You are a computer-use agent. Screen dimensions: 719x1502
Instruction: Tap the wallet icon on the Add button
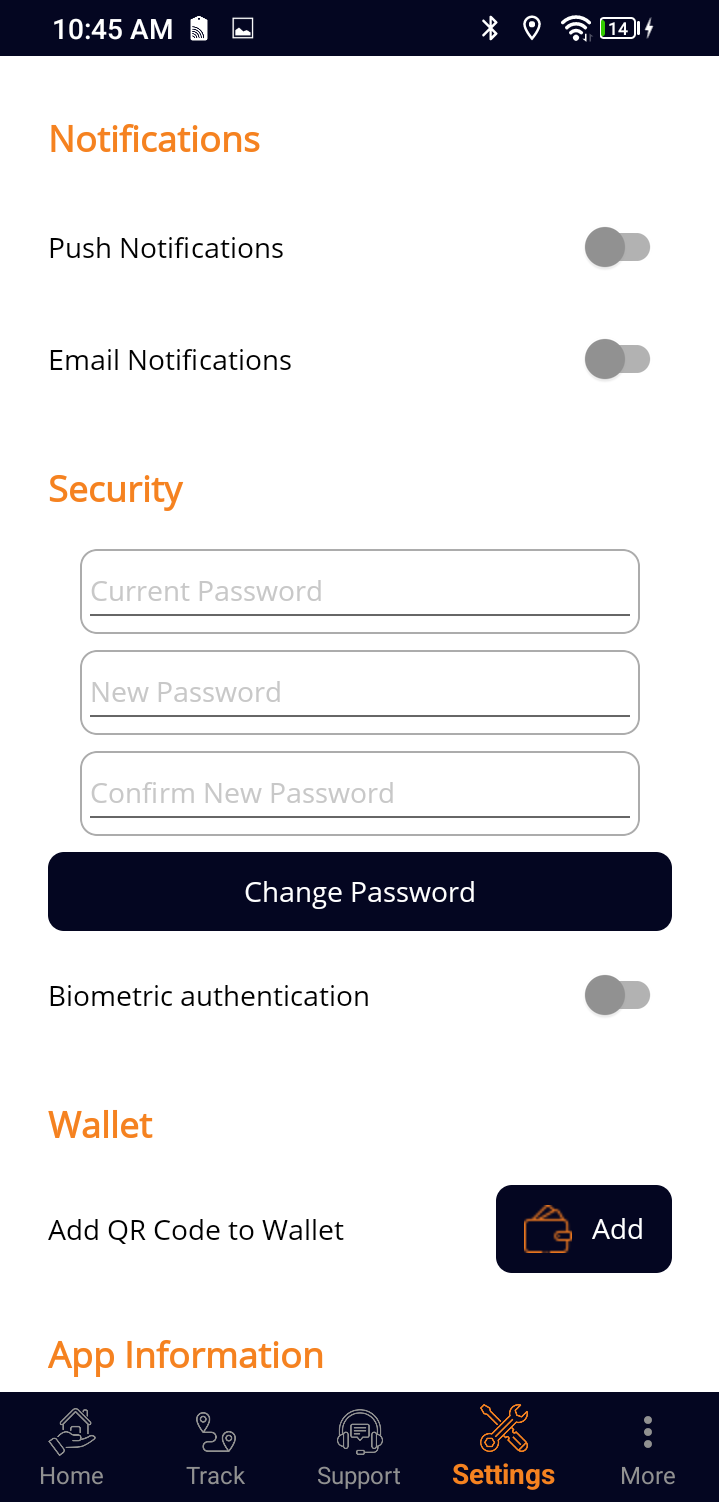(545, 1229)
